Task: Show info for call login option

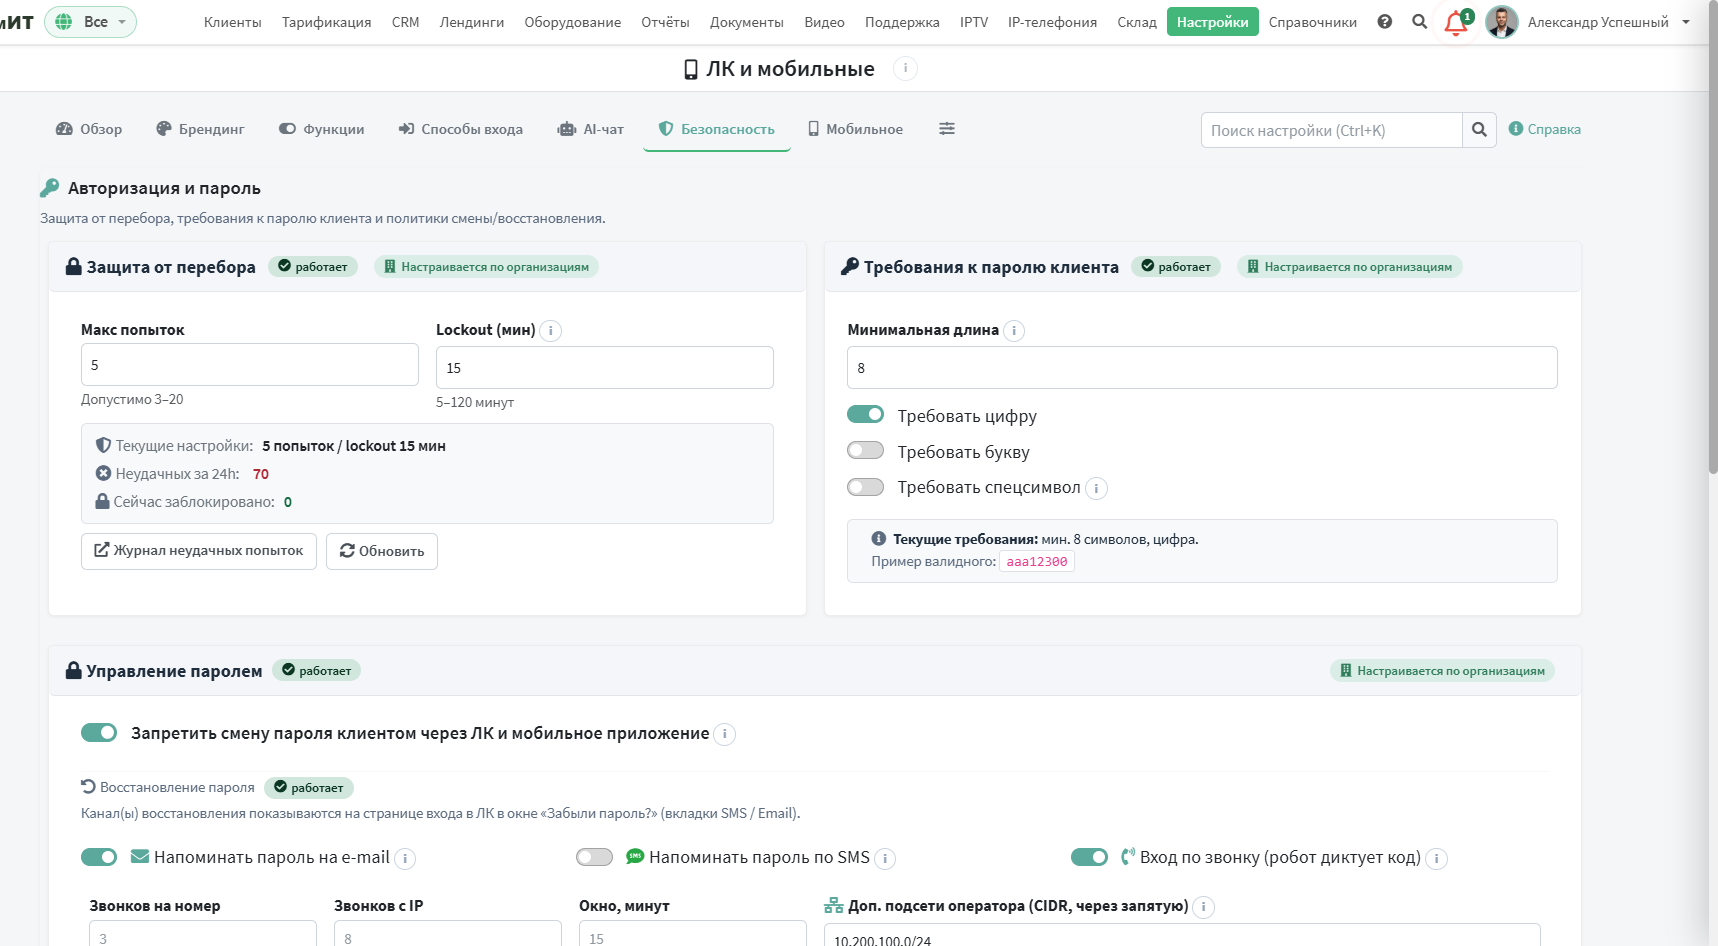Action: (1437, 859)
